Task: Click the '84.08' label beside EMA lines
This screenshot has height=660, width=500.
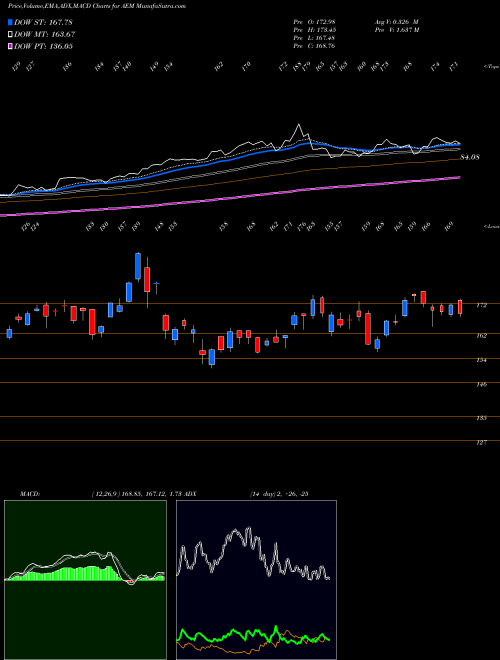Action: coord(470,157)
